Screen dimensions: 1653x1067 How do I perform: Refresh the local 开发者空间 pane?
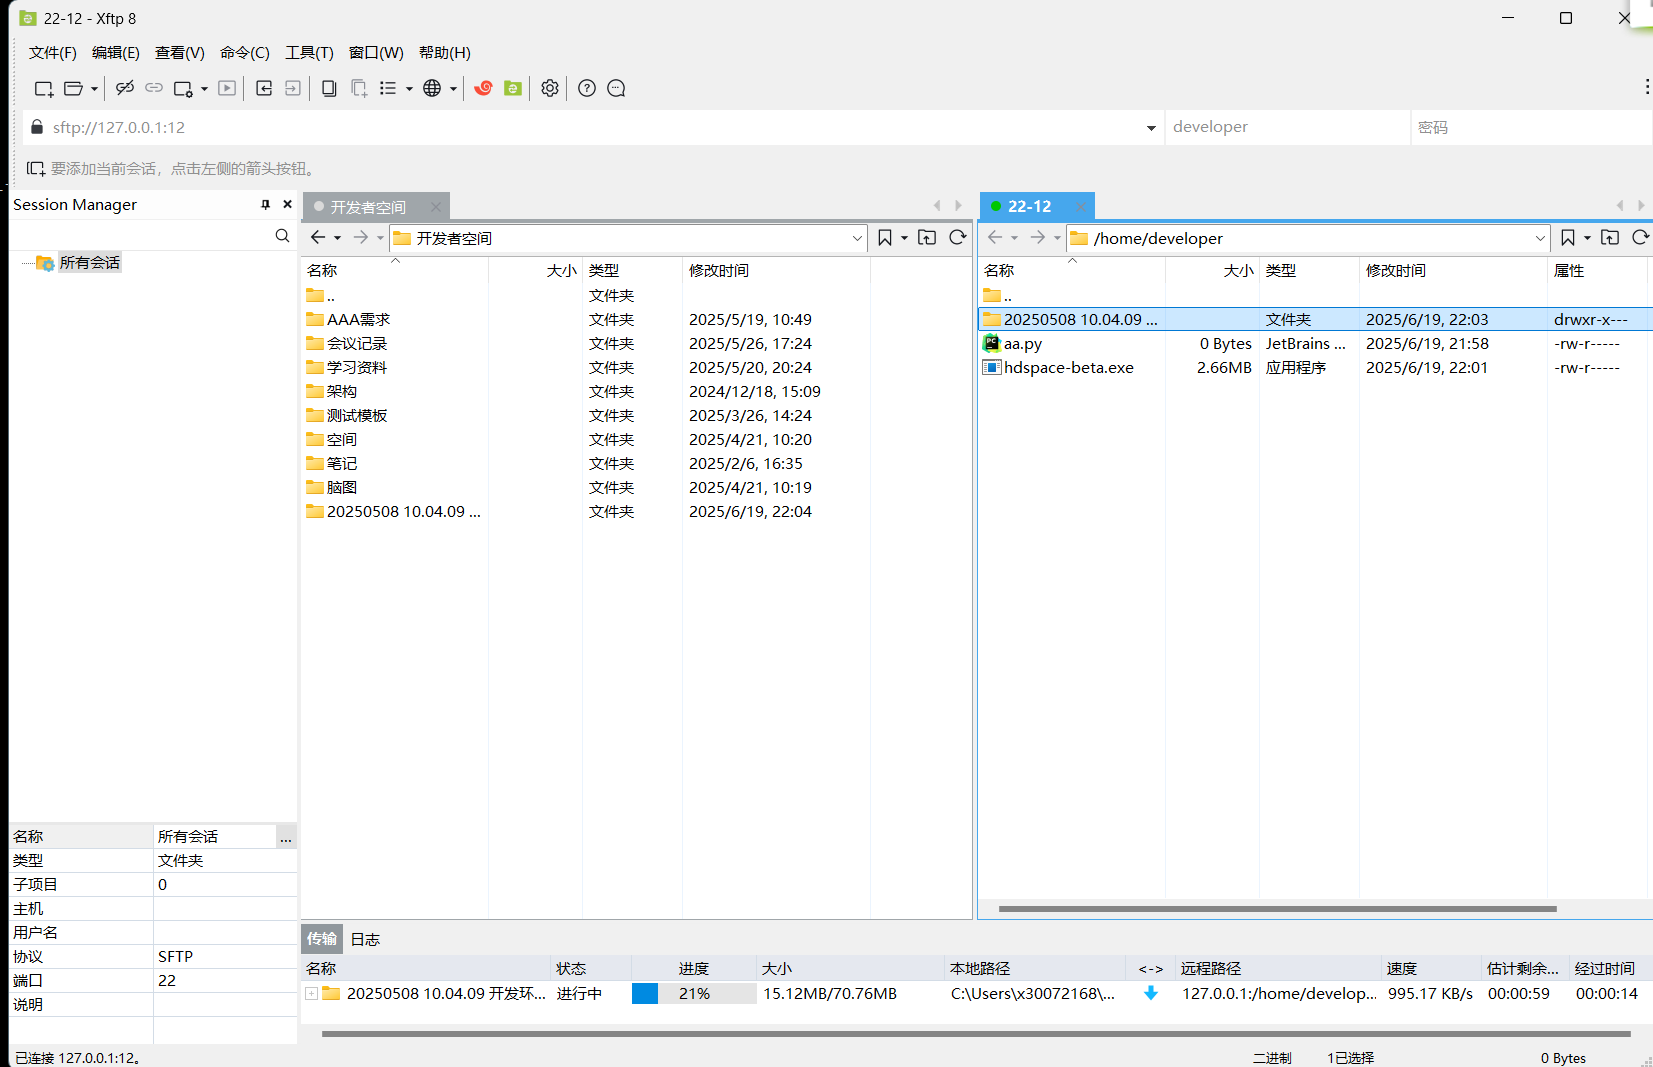(x=958, y=237)
